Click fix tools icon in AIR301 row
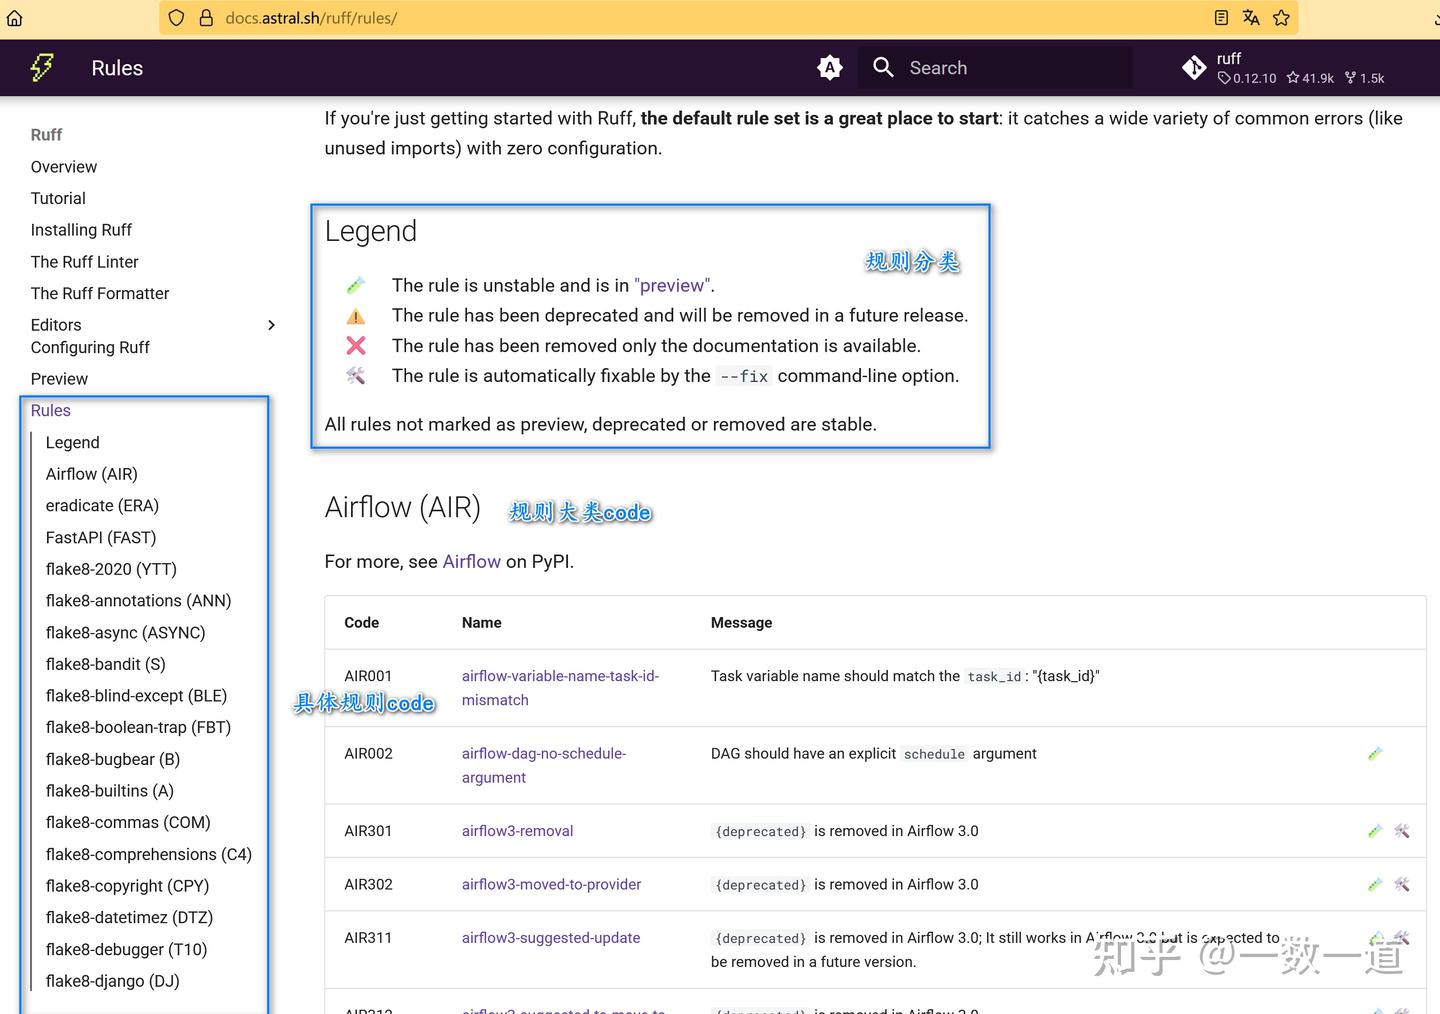This screenshot has width=1440, height=1014. tap(1402, 831)
